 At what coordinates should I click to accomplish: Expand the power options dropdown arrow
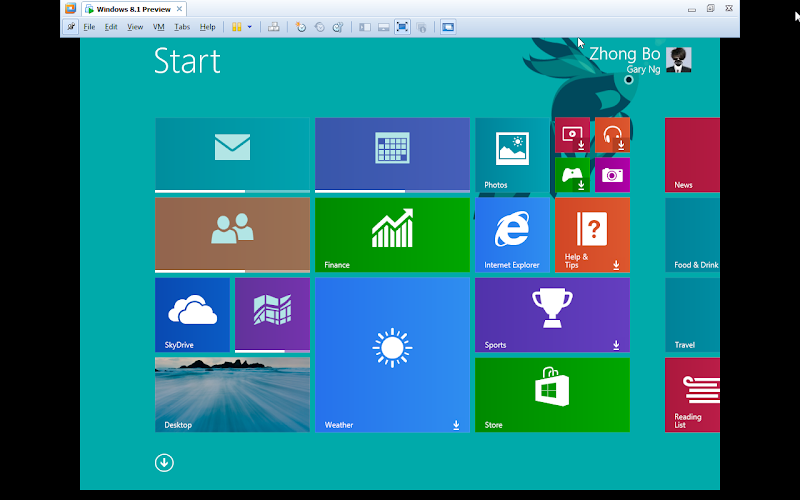pos(249,27)
